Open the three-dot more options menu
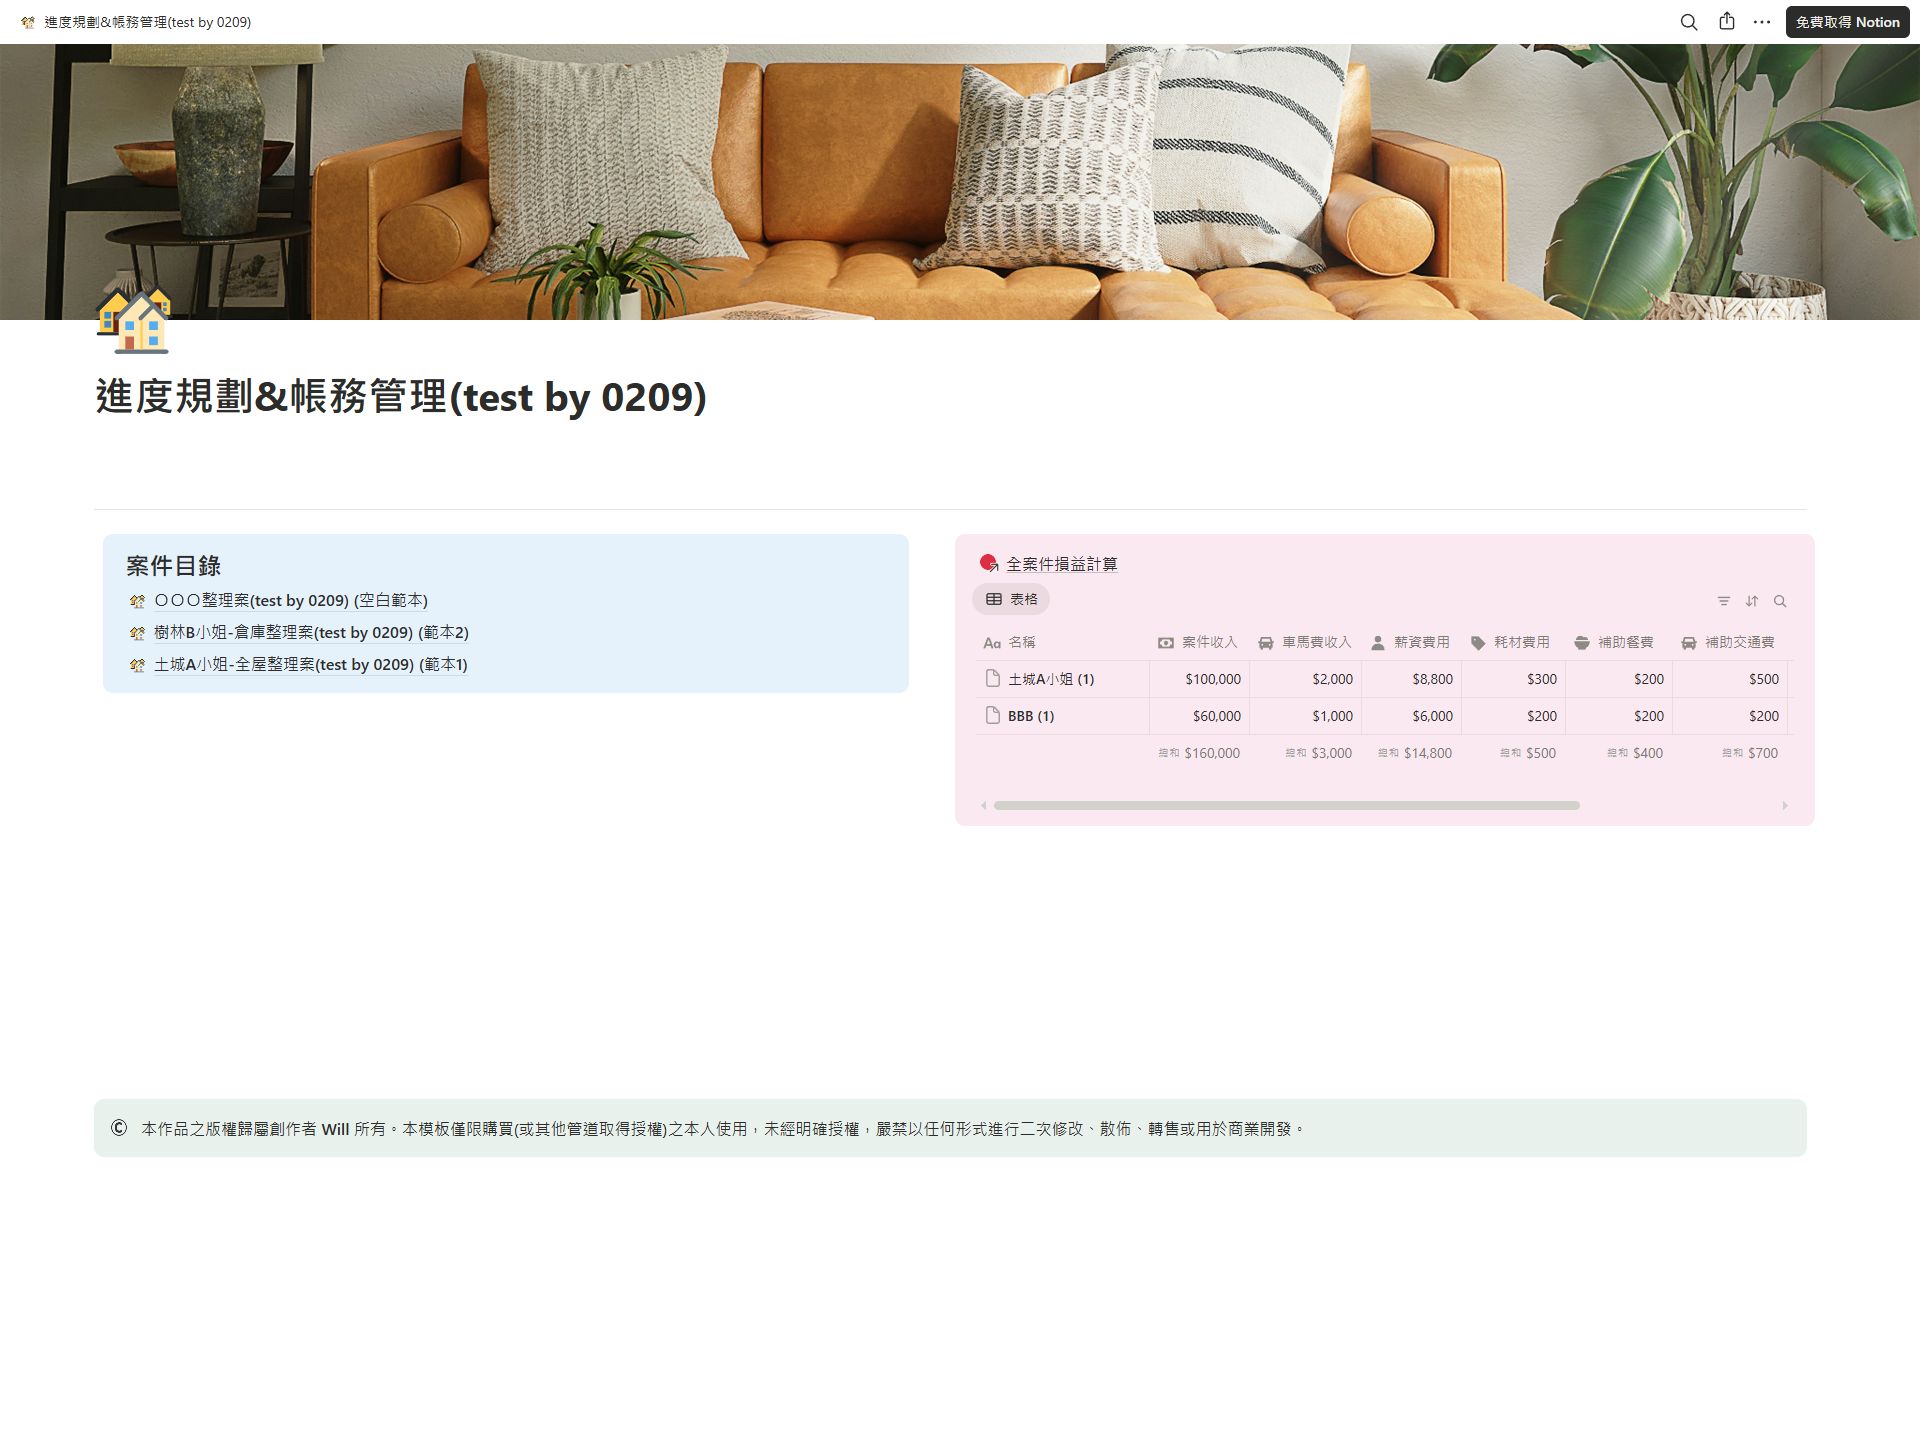This screenshot has width=1920, height=1433. 1762,22
